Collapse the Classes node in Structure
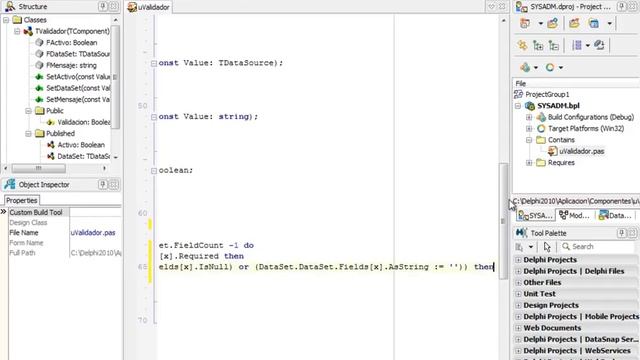The height and width of the screenshot is (360, 640). [6, 20]
